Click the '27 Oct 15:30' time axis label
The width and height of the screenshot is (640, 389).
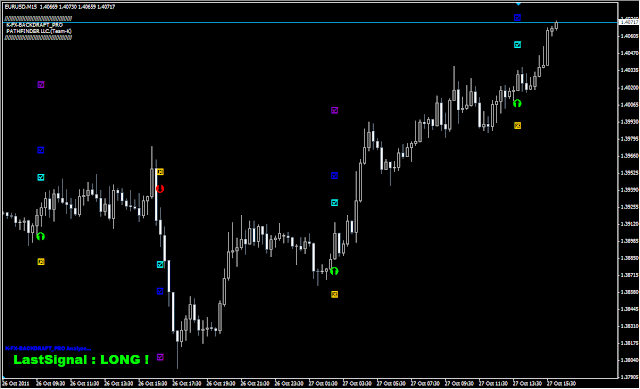561,384
